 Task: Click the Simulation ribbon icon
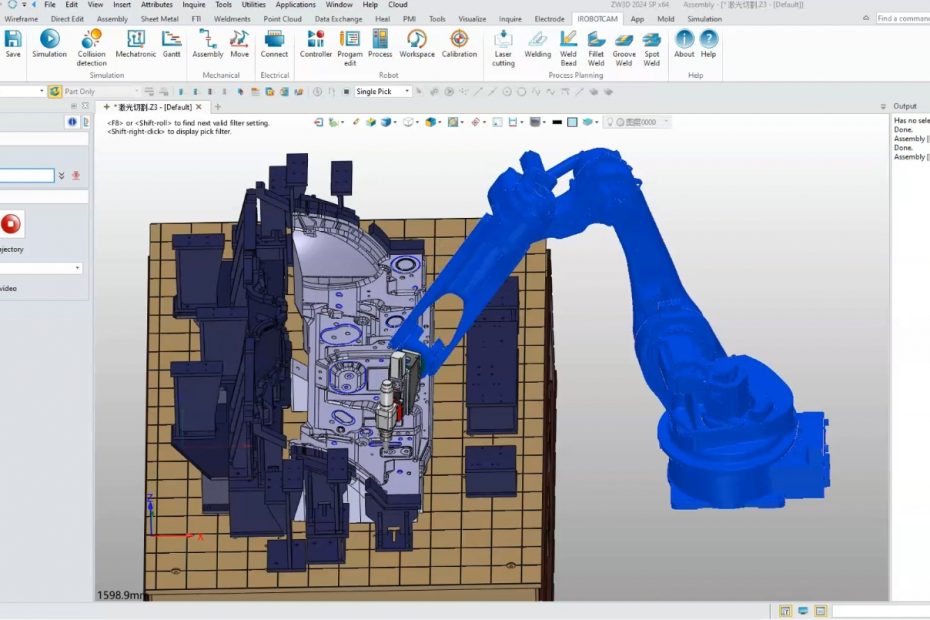49,44
